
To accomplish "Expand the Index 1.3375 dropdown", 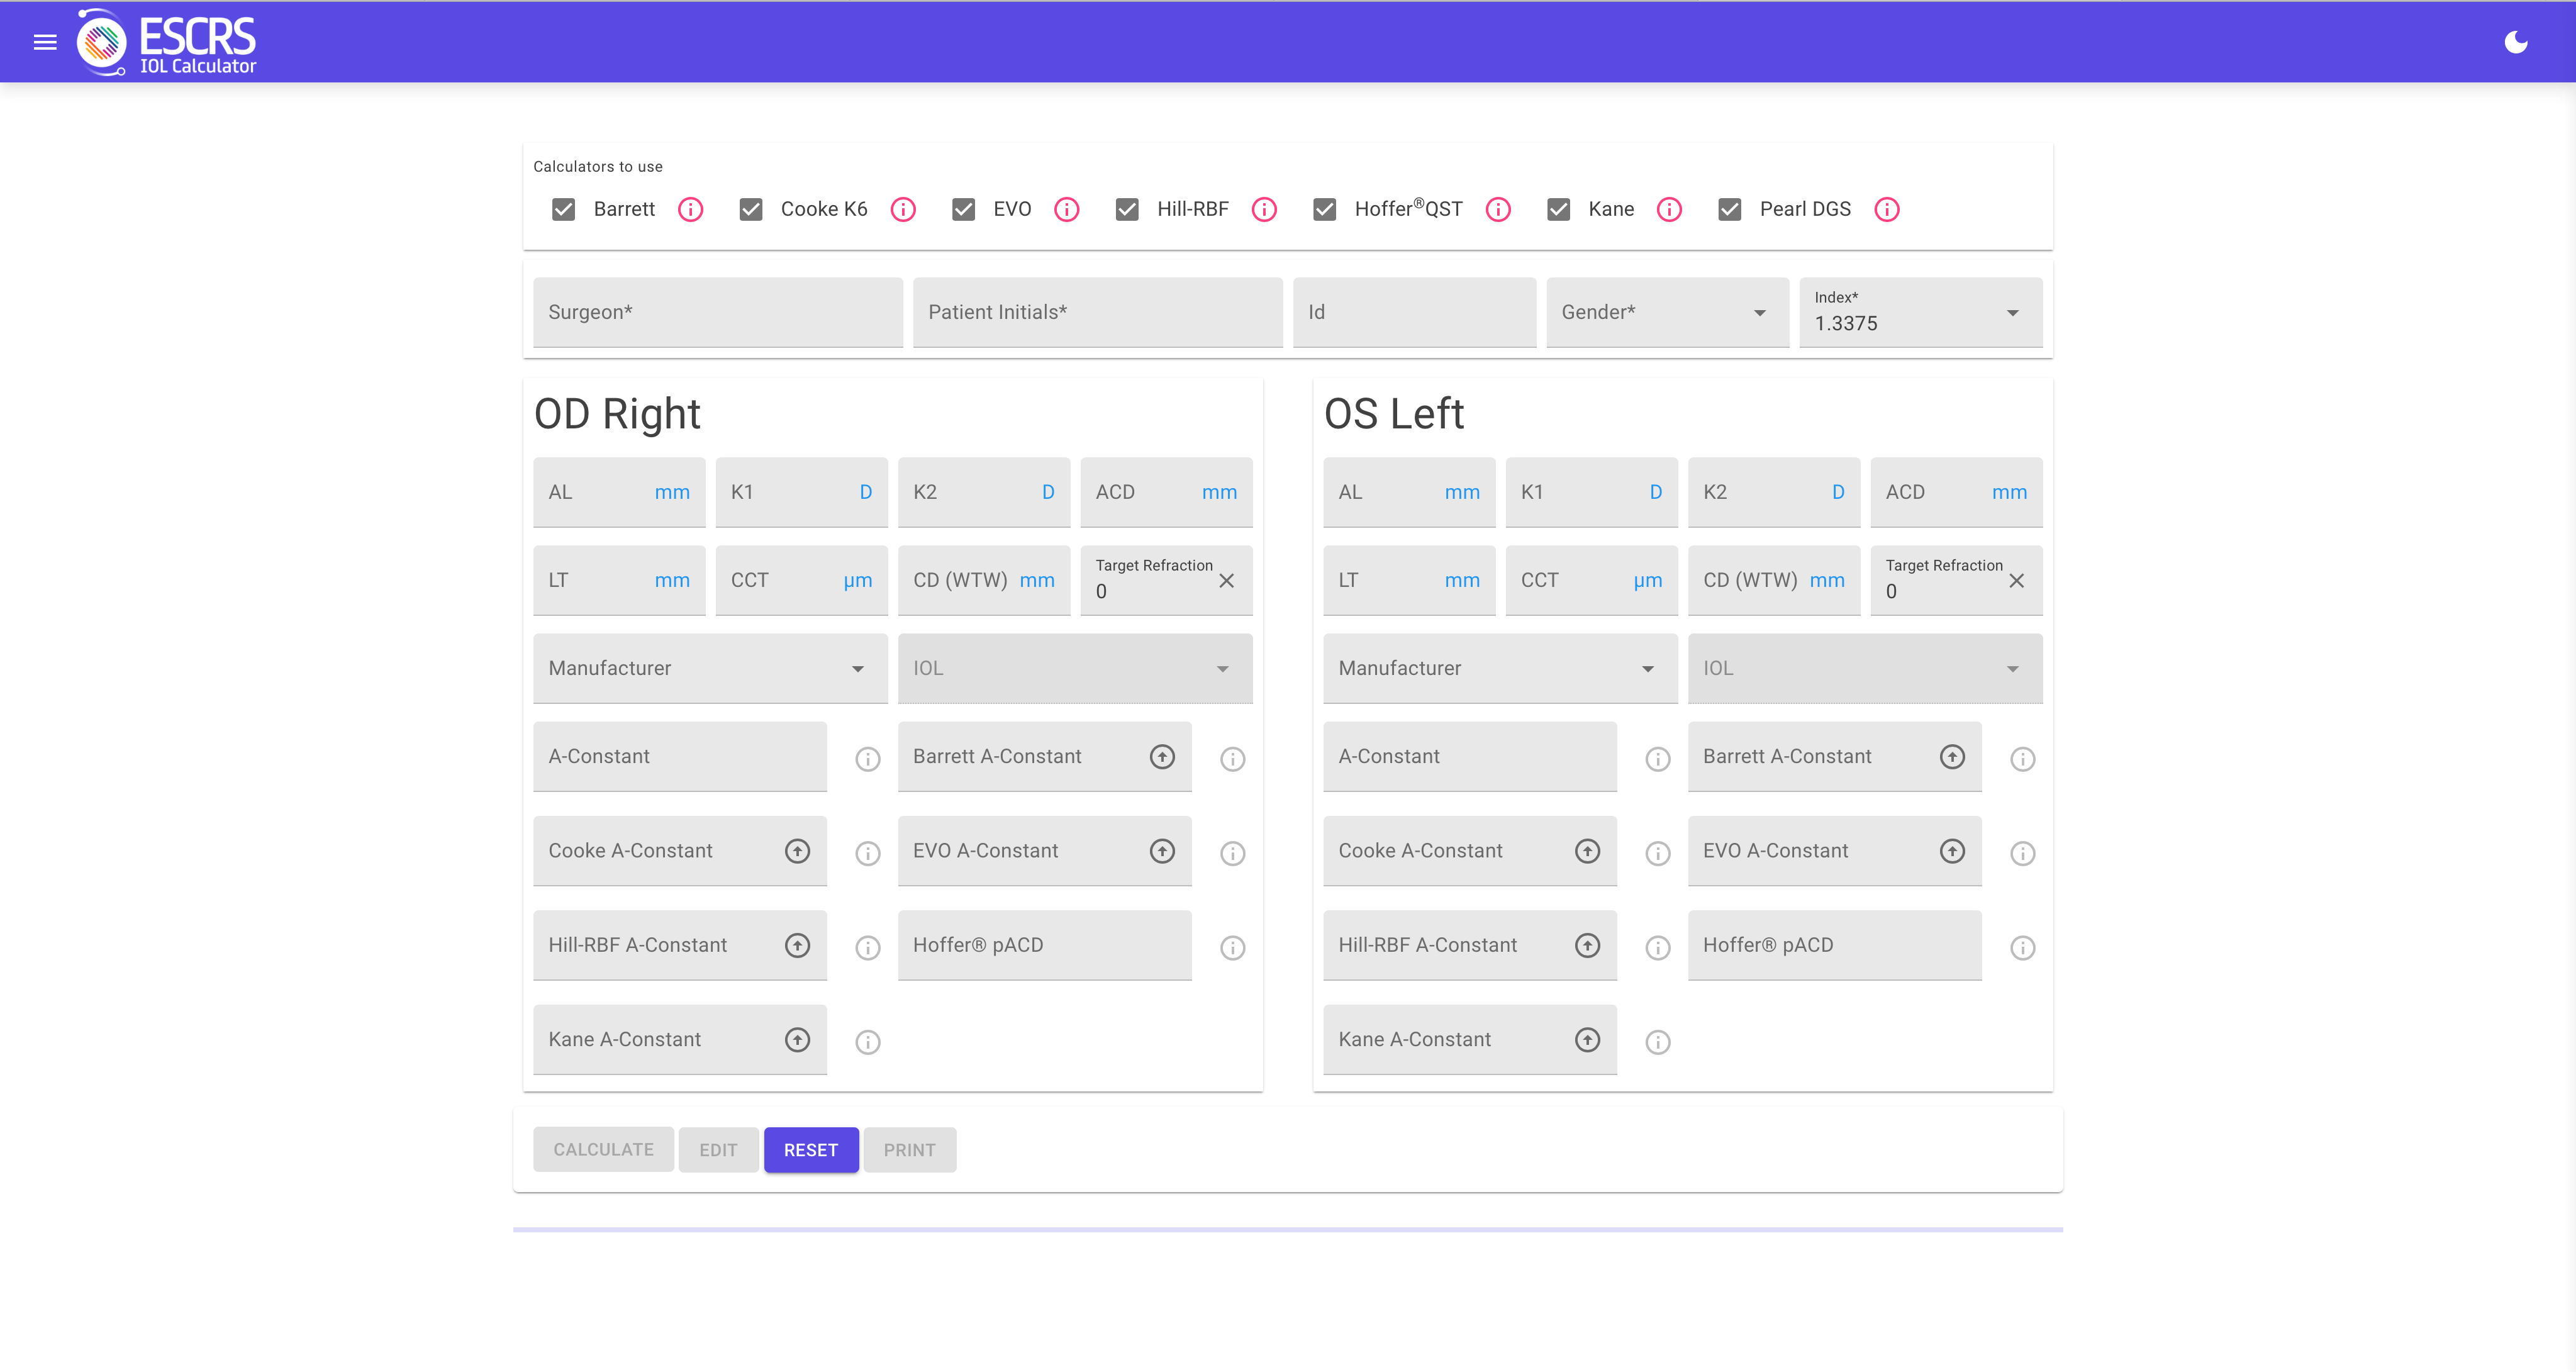I will point(1919,313).
